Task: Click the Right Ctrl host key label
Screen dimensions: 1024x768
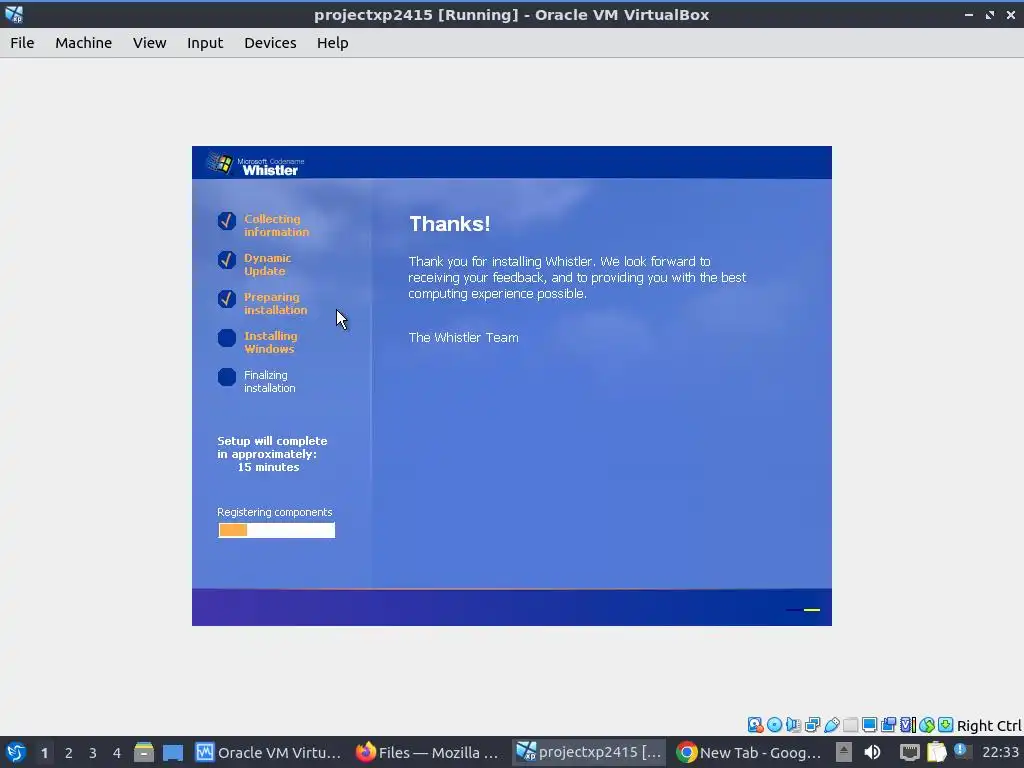Action: pyautogui.click(x=989, y=726)
